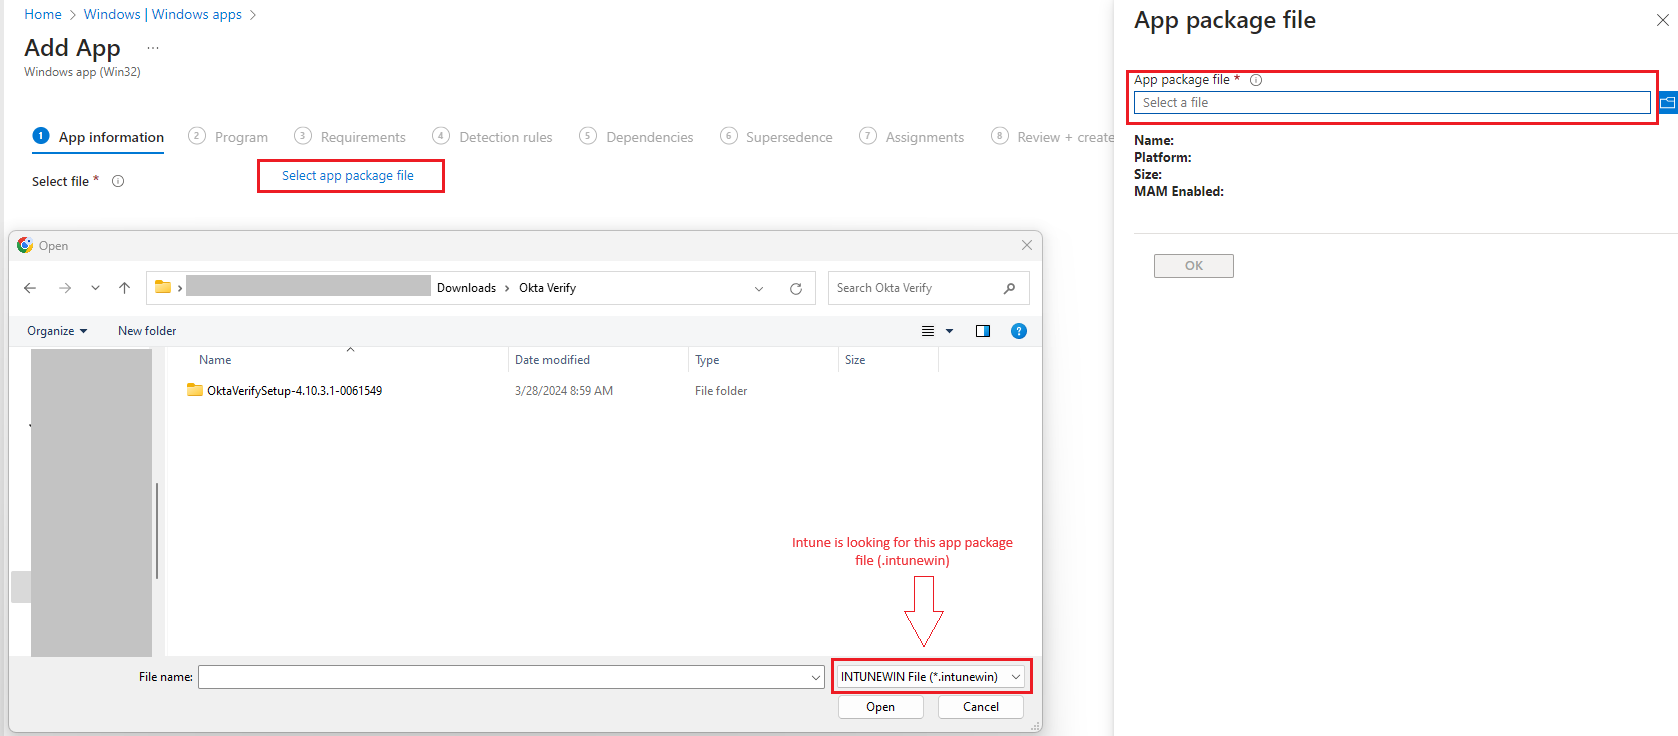Click info icon beside App package file label
The height and width of the screenshot is (736, 1678).
[x=1256, y=80]
